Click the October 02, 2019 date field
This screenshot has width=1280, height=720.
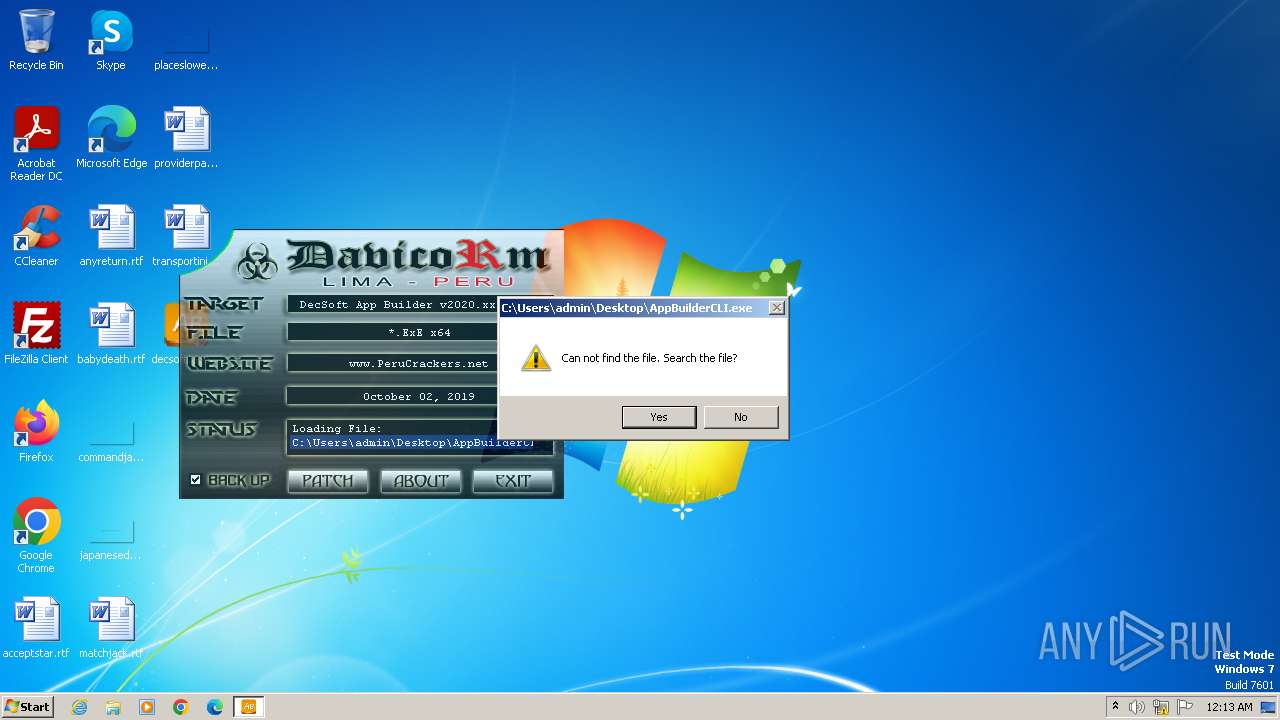(x=392, y=396)
